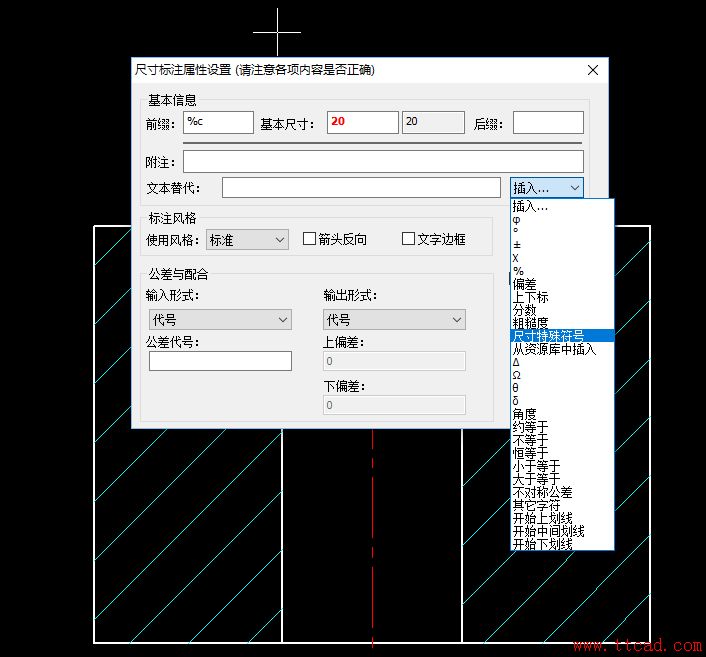Screen dimensions: 706x657
Task: Select the φ symbol in the list
Action: [562, 219]
